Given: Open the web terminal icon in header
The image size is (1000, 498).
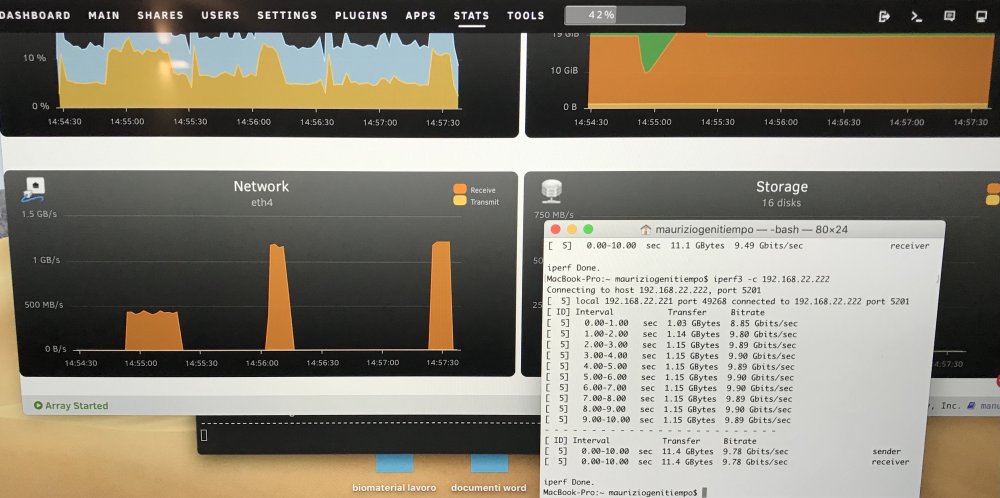Looking at the screenshot, I should click(x=916, y=17).
